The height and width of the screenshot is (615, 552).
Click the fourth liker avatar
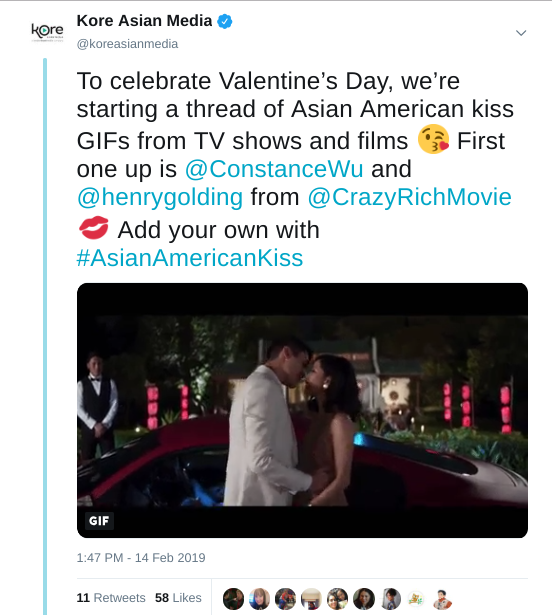pyautogui.click(x=312, y=599)
